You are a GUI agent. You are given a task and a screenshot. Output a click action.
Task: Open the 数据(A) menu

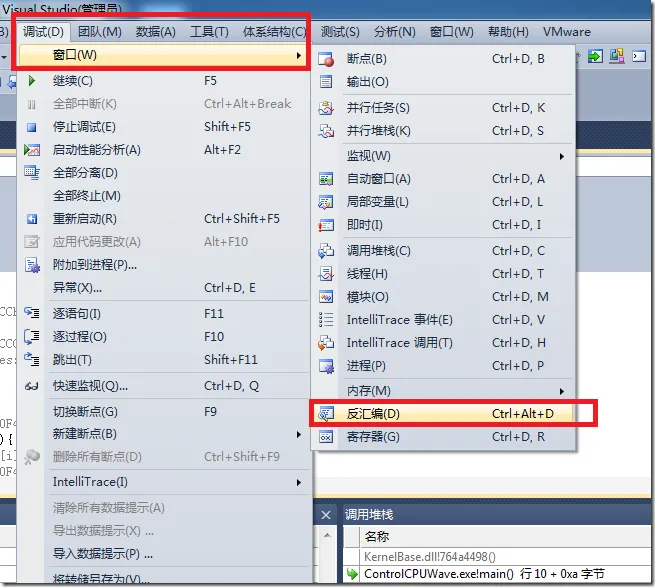coord(155,32)
